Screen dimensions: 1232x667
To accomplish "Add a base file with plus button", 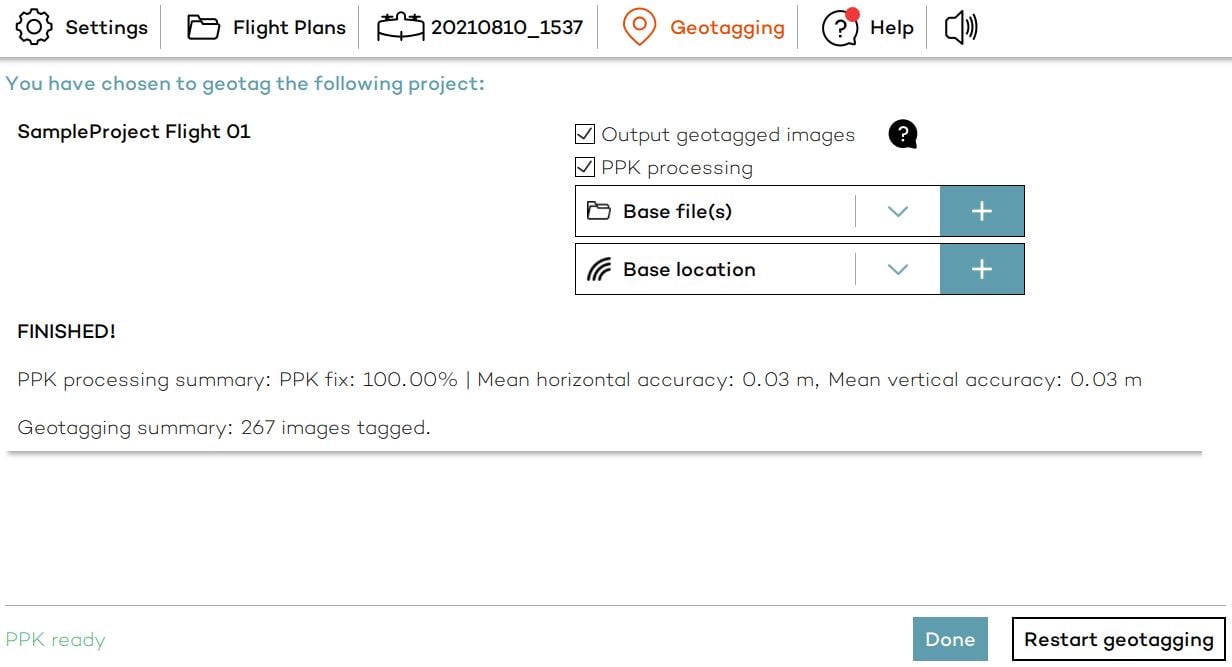I will click(982, 211).
